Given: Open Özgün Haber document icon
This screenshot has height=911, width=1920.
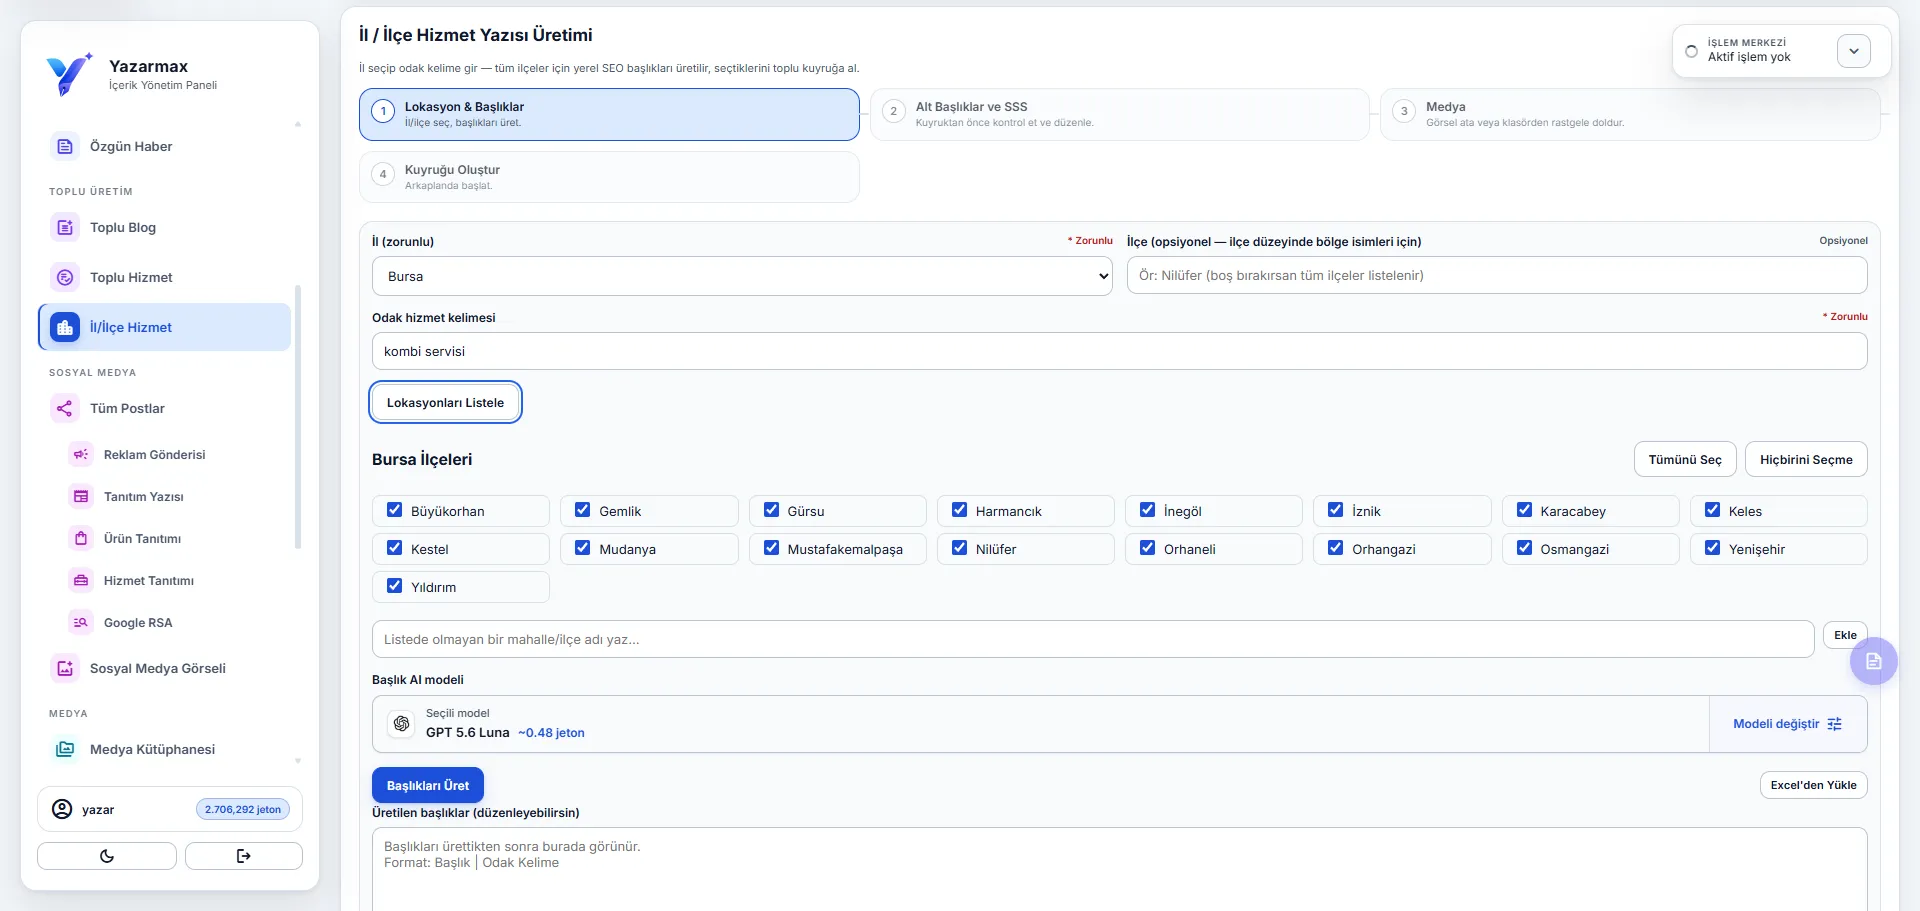Looking at the screenshot, I should tap(65, 146).
